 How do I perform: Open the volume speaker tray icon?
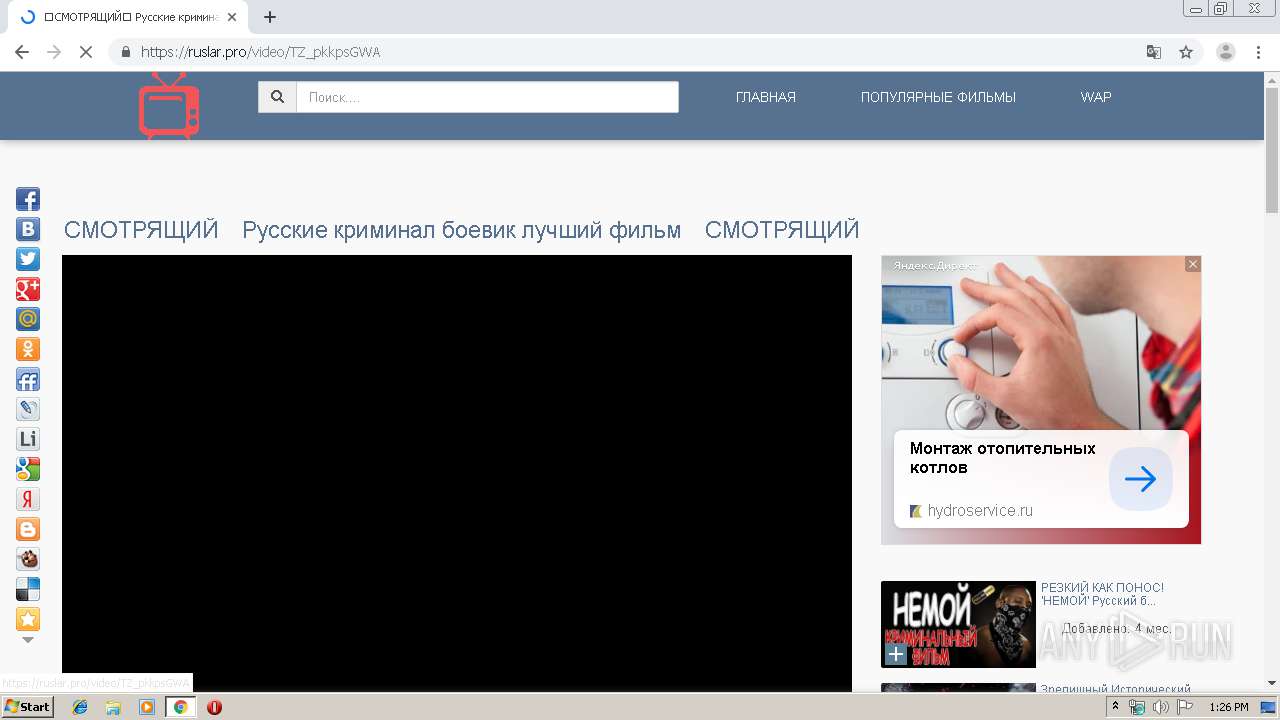(x=1160, y=707)
